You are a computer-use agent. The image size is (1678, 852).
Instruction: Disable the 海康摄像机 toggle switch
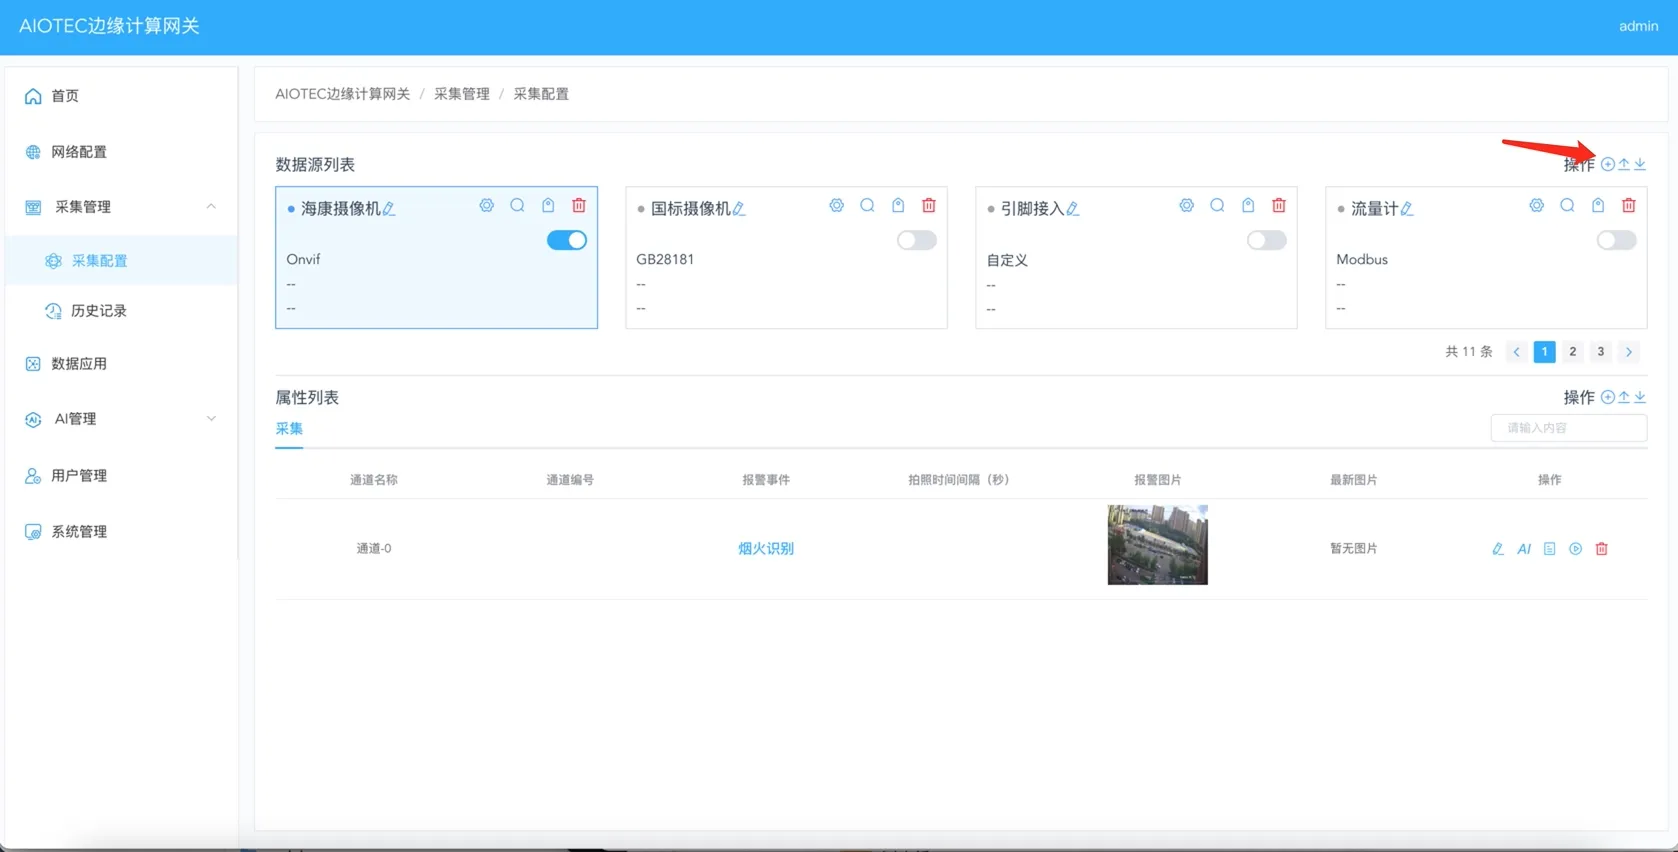(x=566, y=240)
